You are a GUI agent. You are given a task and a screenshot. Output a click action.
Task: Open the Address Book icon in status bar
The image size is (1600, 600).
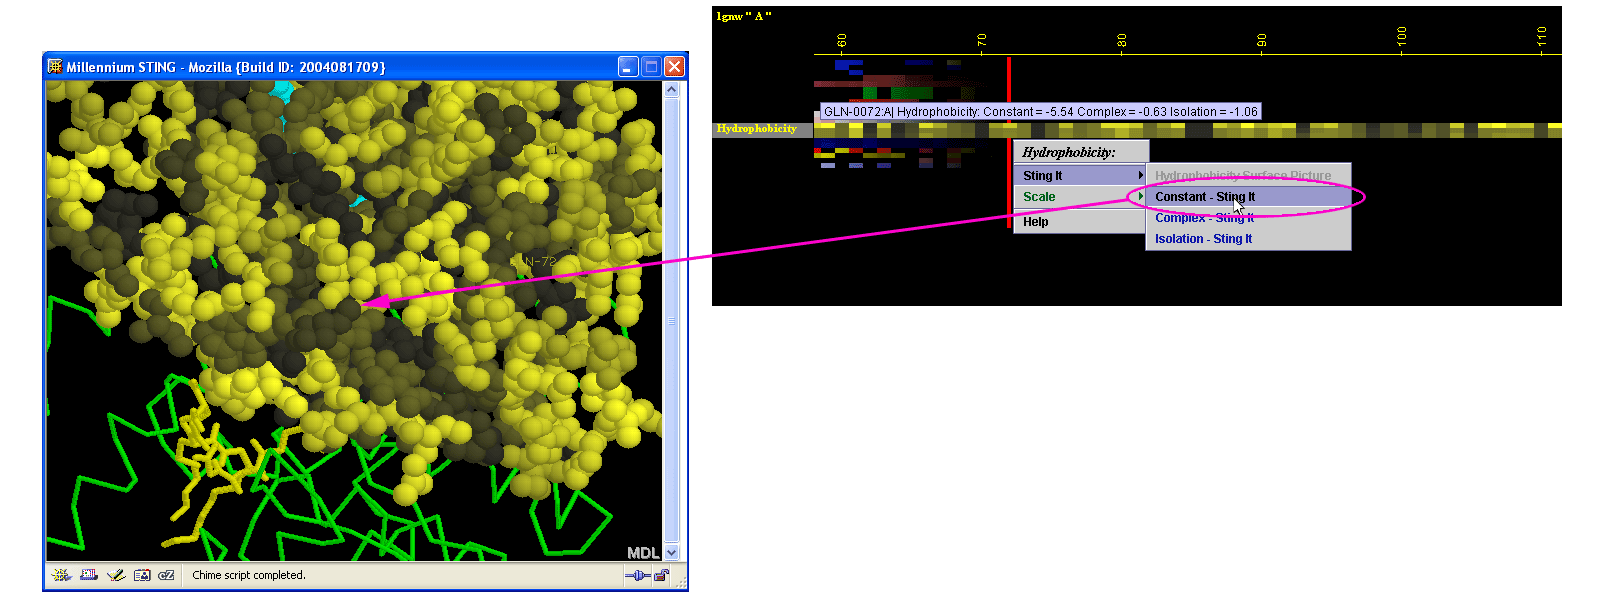[142, 575]
